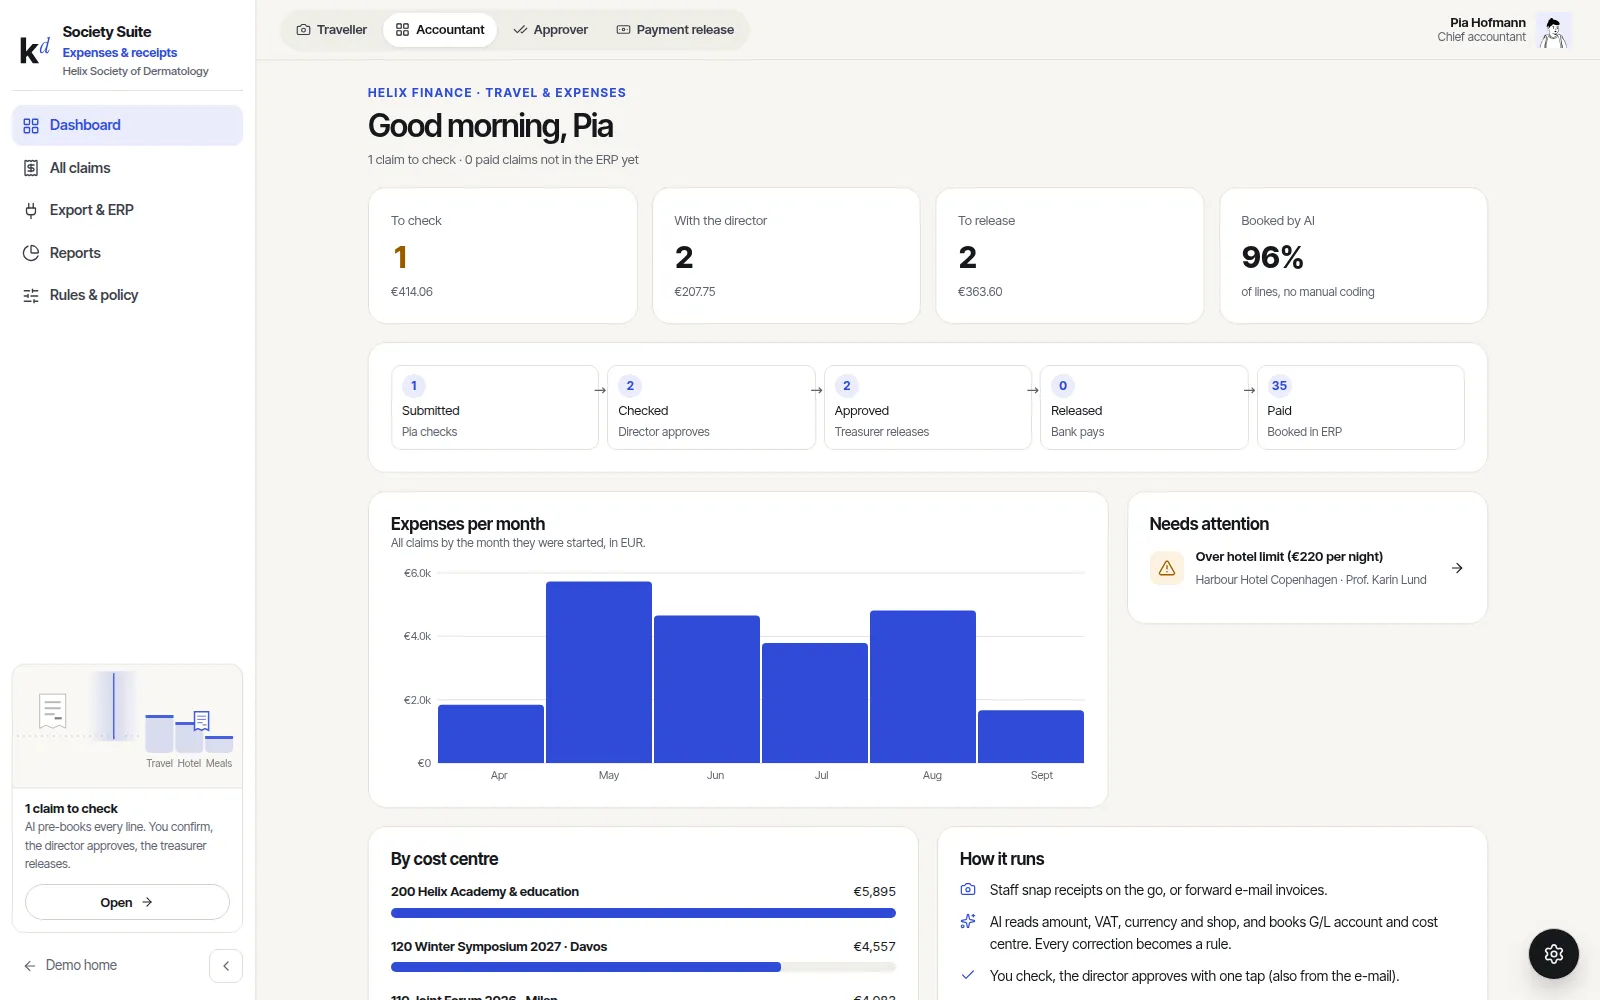Click the Travel Hotel Meals illustration thumbnail
Image resolution: width=1600 pixels, height=1000 pixels.
click(127, 726)
